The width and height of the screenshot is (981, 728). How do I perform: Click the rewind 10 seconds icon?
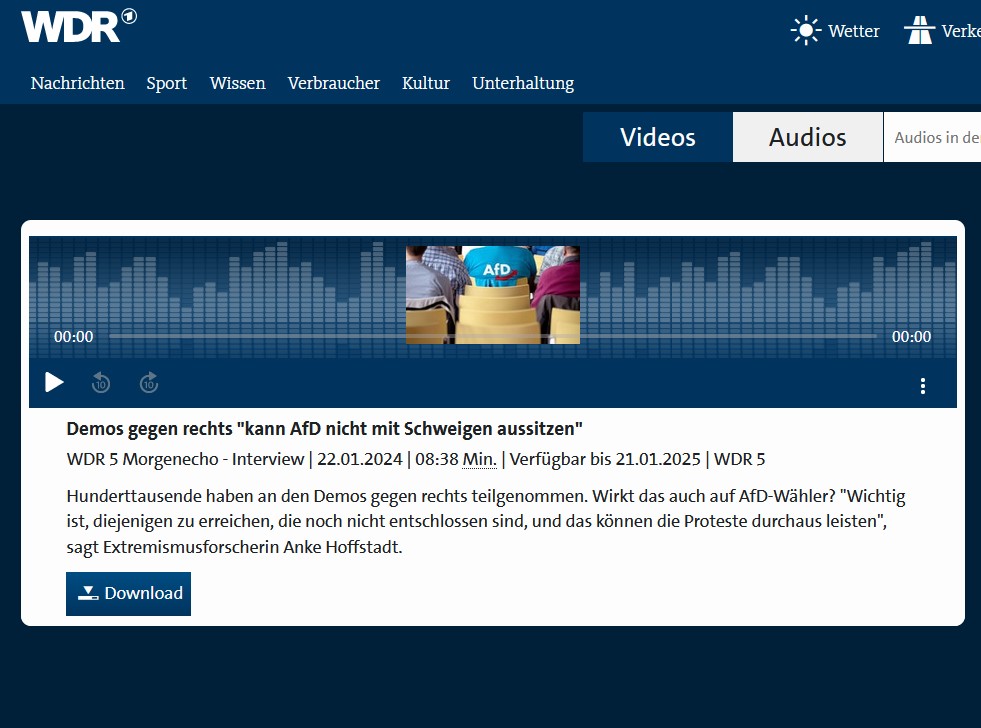point(99,382)
